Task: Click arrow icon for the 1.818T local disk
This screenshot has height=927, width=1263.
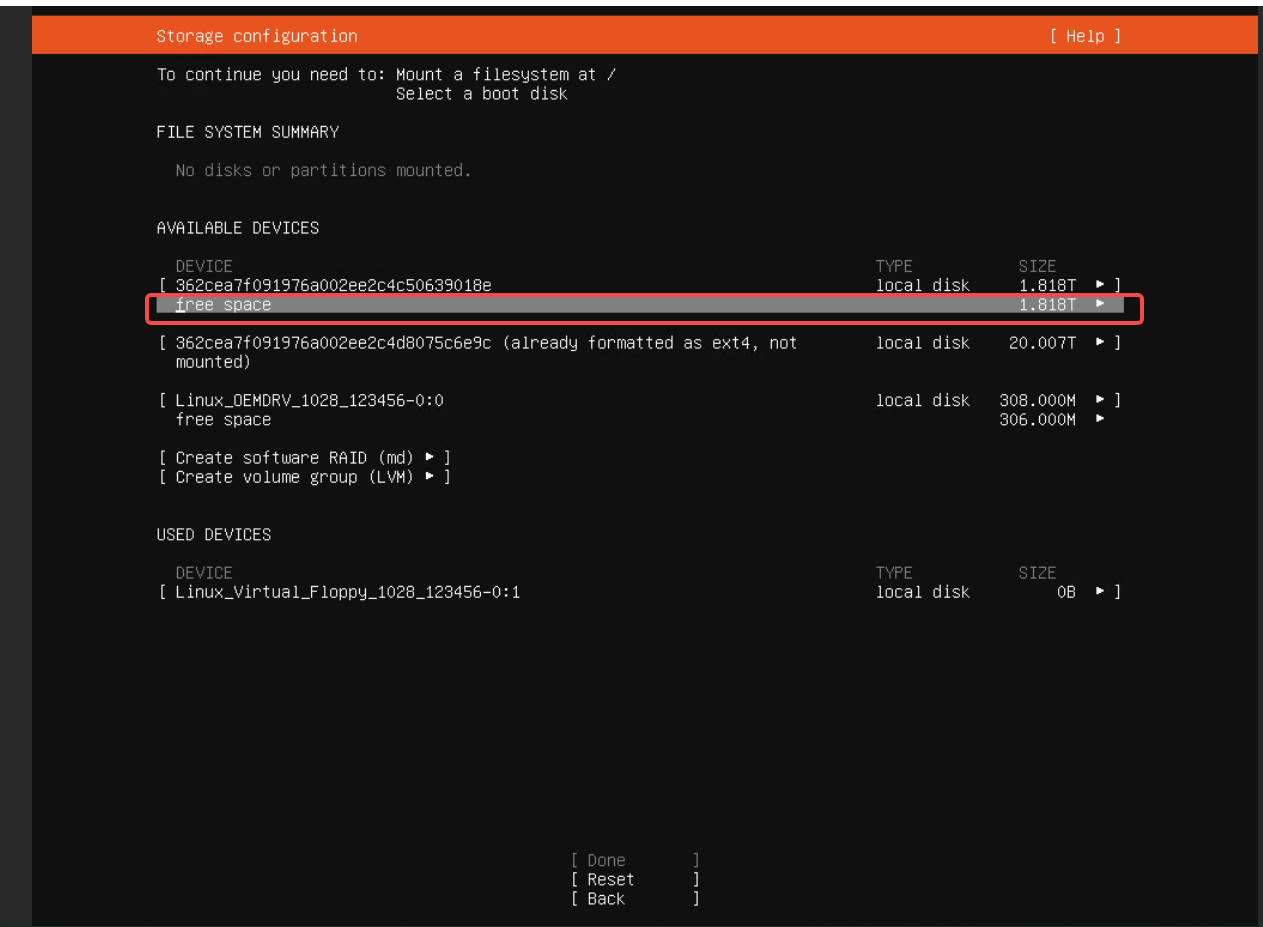Action: pos(1100,286)
